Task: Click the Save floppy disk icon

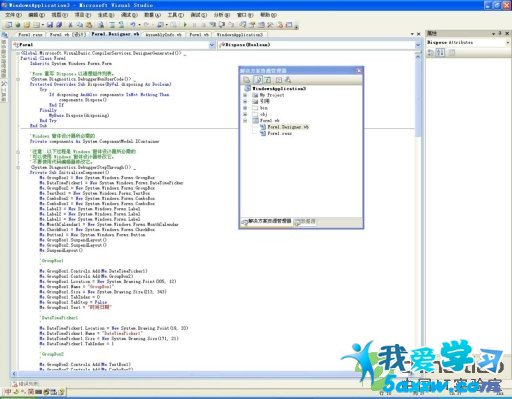Action: [50, 25]
